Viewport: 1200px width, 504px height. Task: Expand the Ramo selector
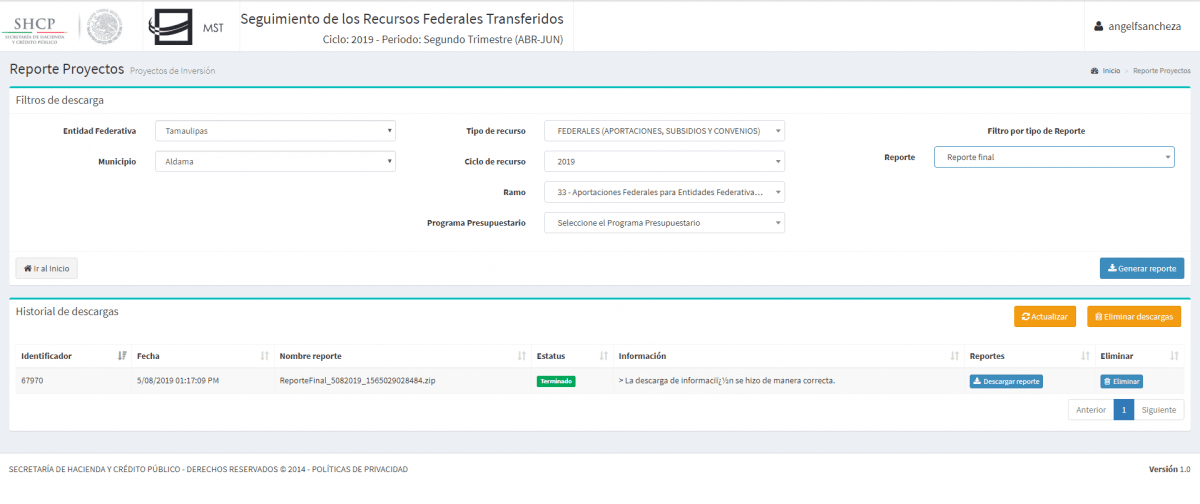[x=664, y=192]
